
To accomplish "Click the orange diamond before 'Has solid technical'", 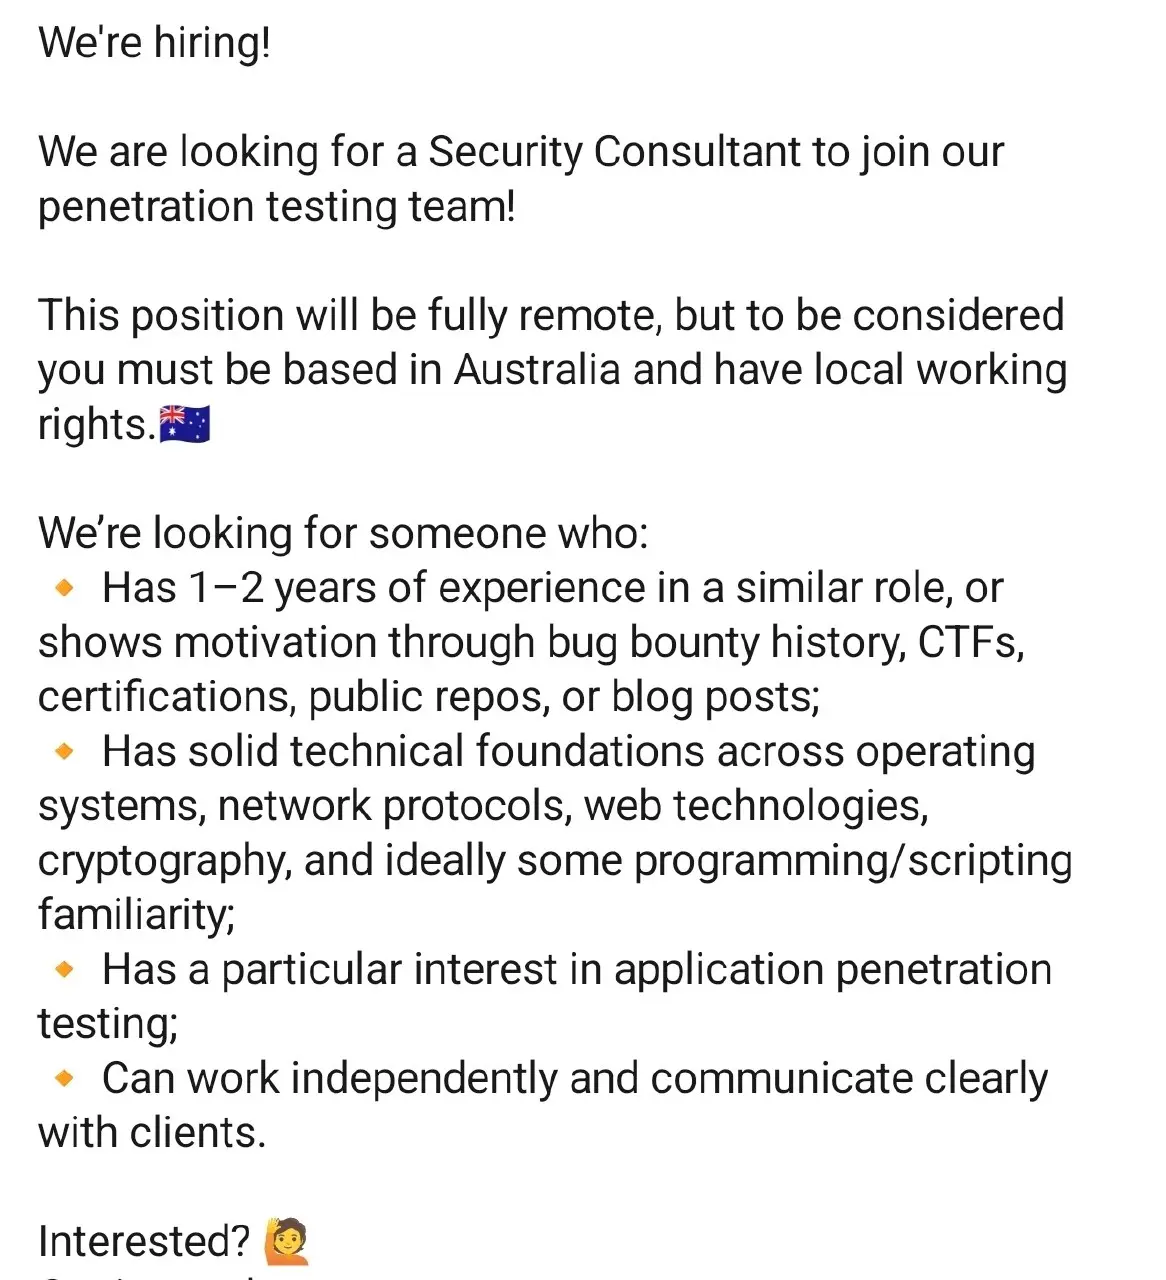I will (x=65, y=752).
